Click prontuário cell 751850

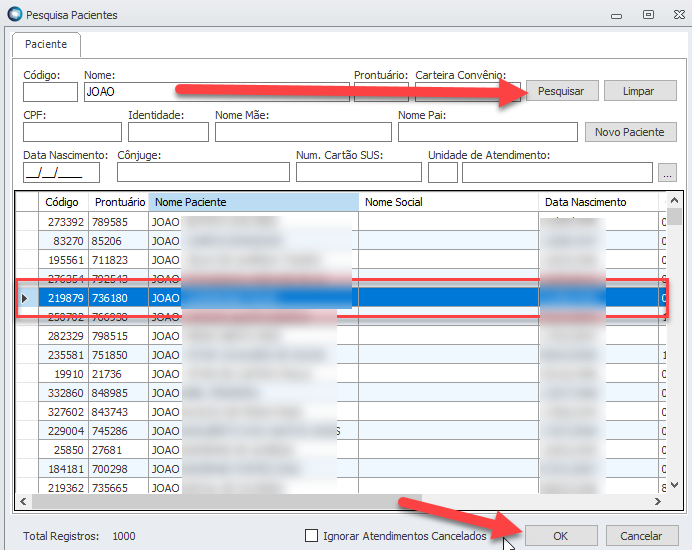pos(119,355)
